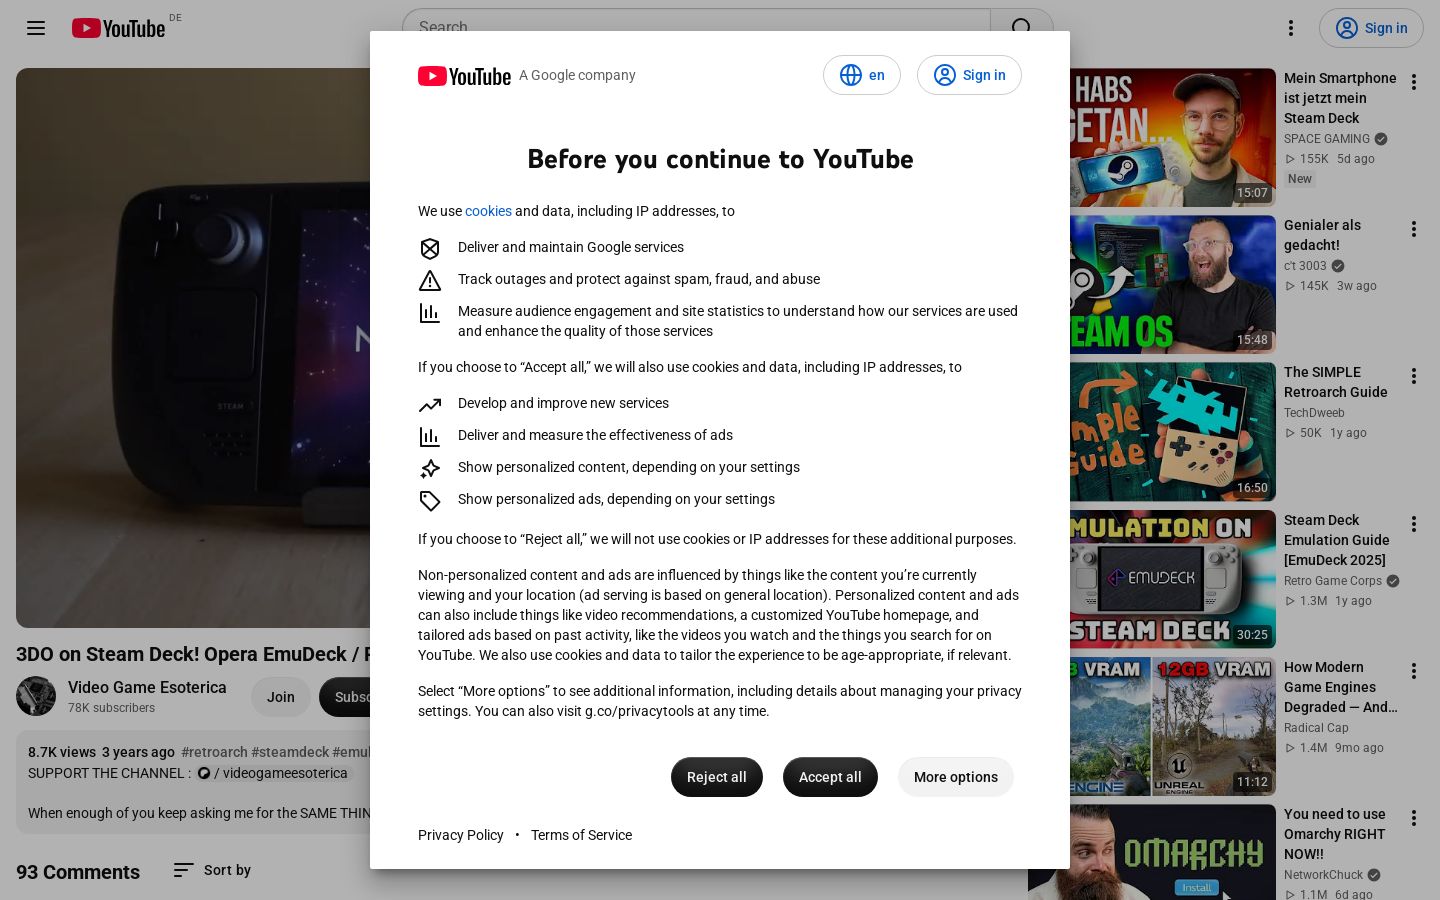Open the settings three-dot menu in header
The height and width of the screenshot is (900, 1440).
1291,28
